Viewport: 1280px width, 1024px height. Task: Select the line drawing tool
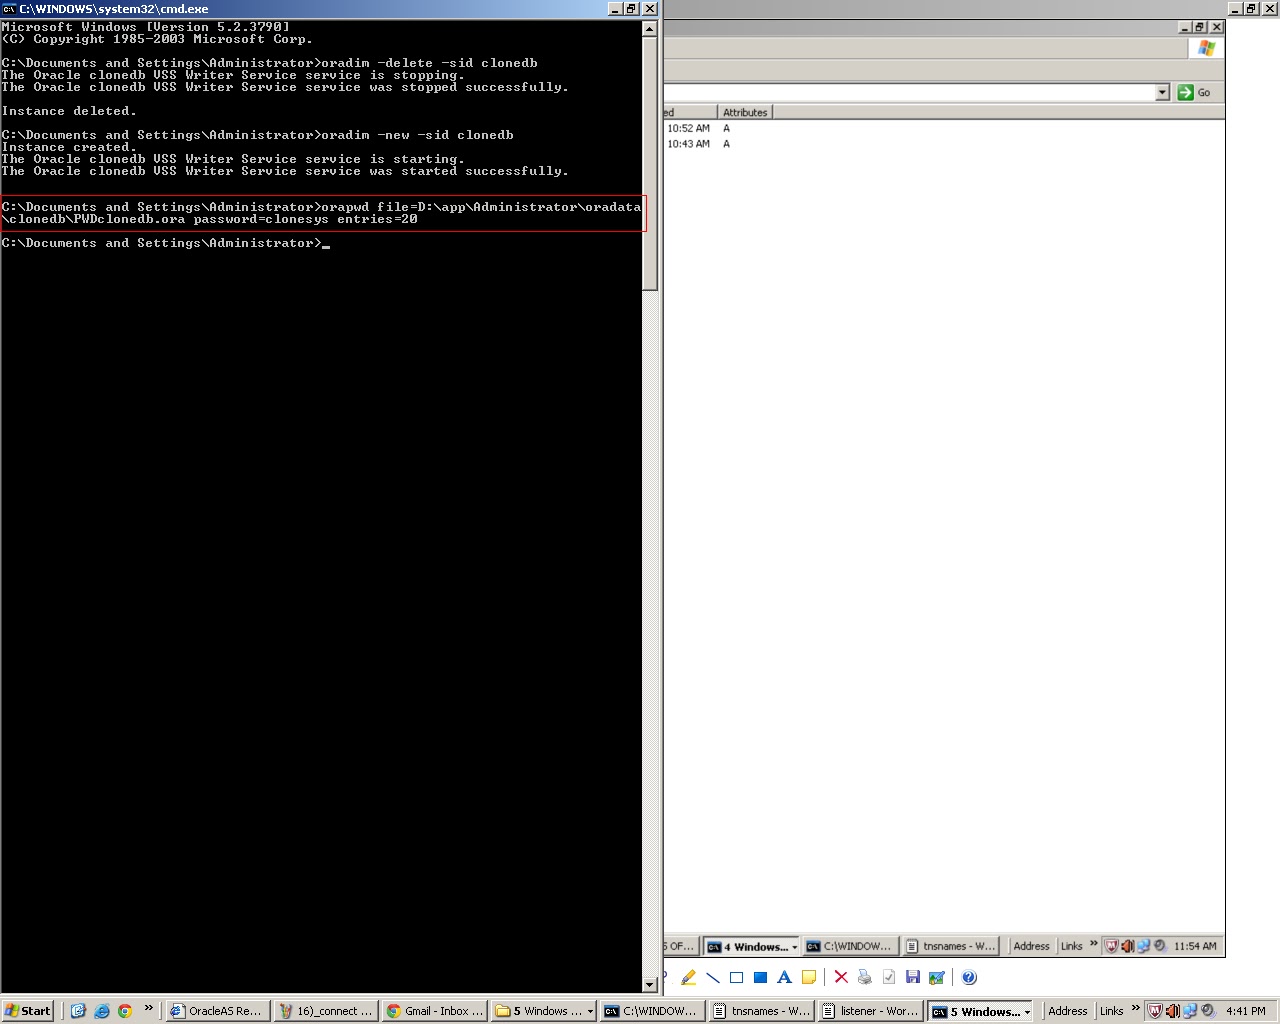tap(714, 977)
